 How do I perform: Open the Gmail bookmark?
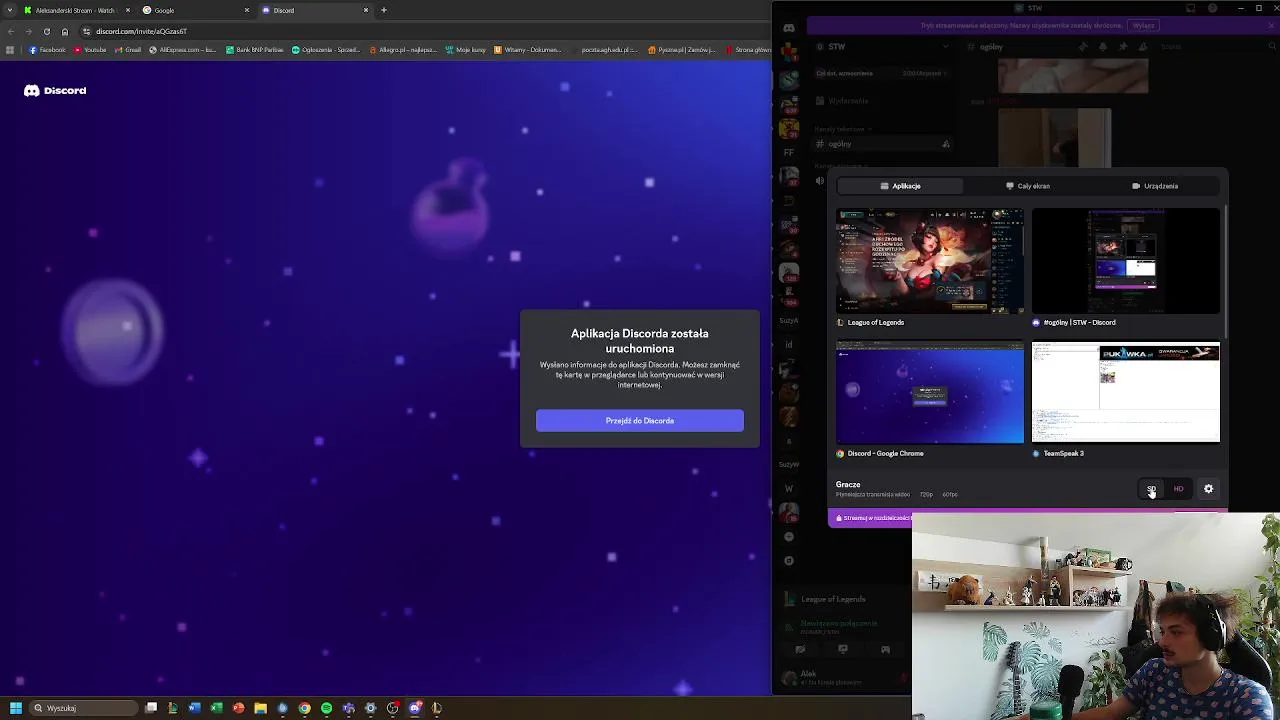click(x=127, y=50)
